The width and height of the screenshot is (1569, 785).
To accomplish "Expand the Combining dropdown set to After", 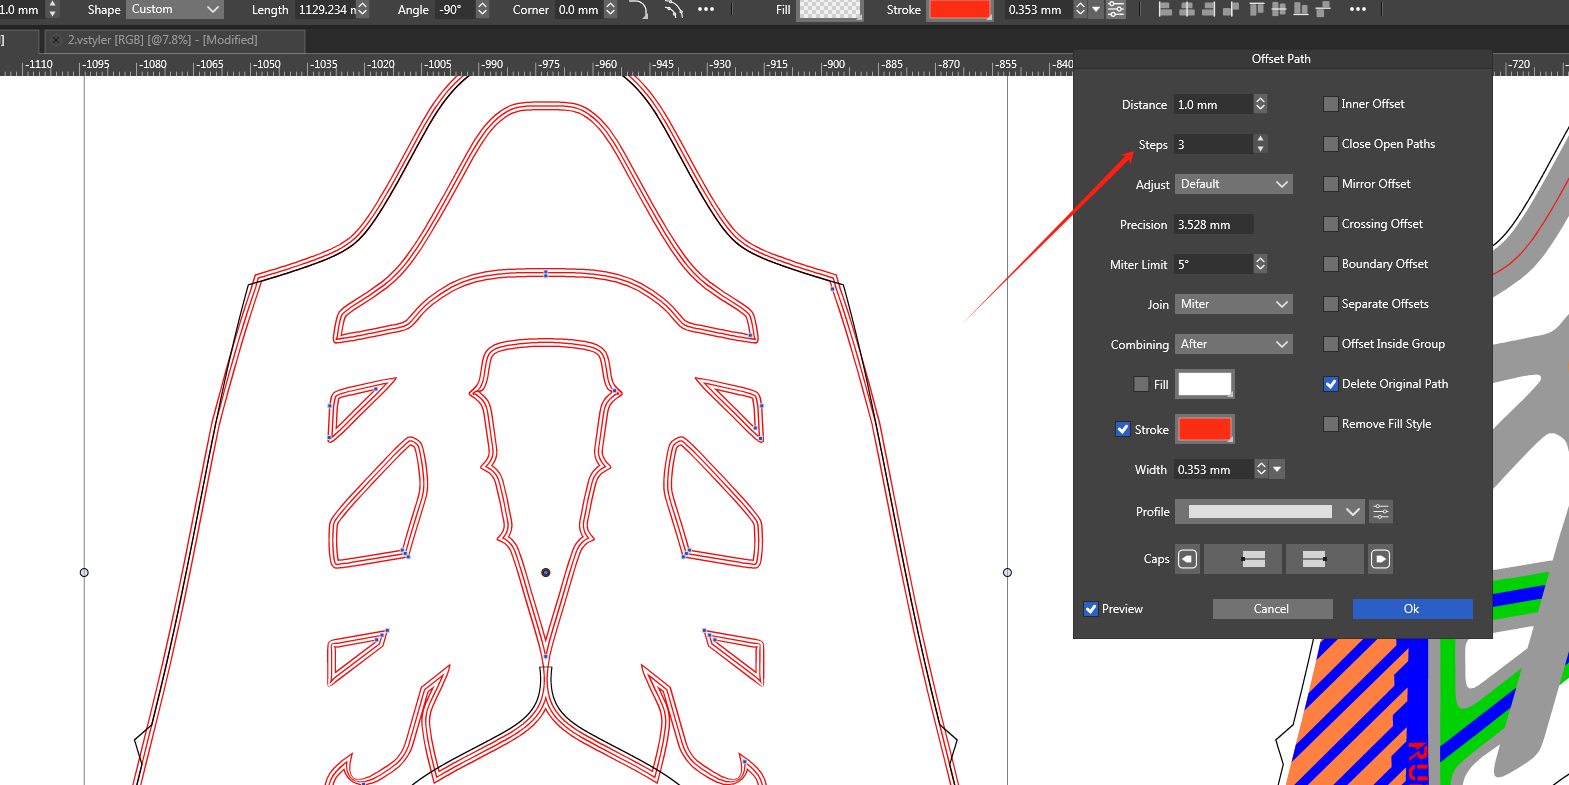I will point(1233,344).
